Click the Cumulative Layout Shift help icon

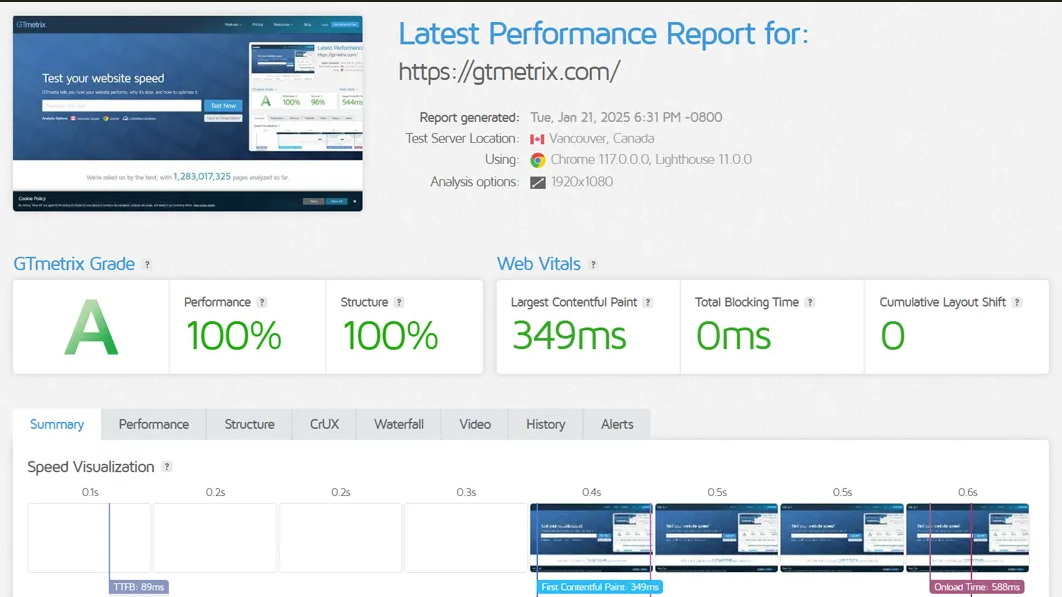(1017, 302)
